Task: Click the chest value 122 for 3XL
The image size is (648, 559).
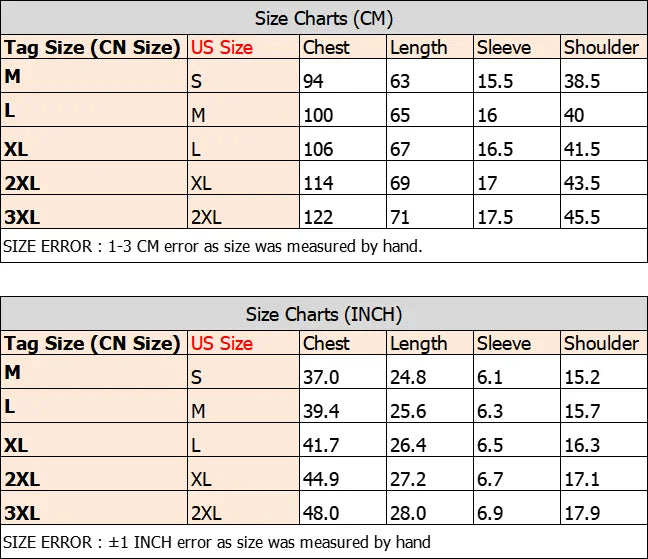Action: (x=321, y=217)
